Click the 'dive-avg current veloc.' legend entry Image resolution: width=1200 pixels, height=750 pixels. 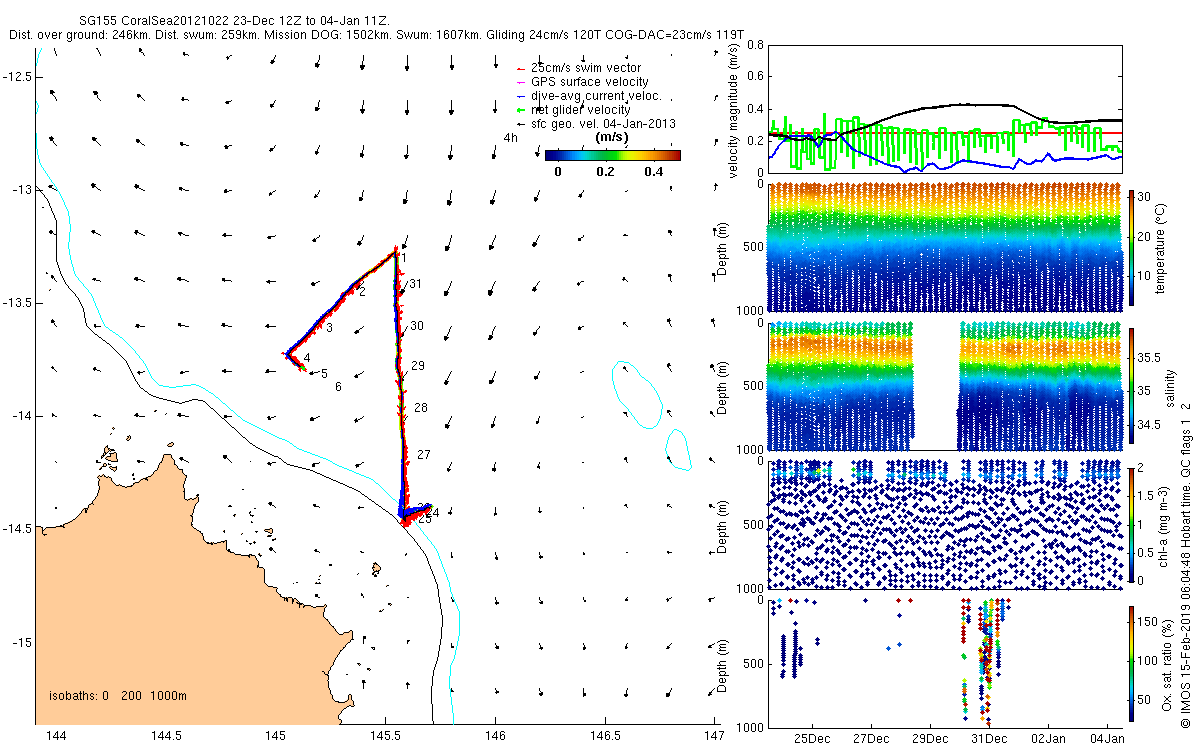pyautogui.click(x=589, y=95)
